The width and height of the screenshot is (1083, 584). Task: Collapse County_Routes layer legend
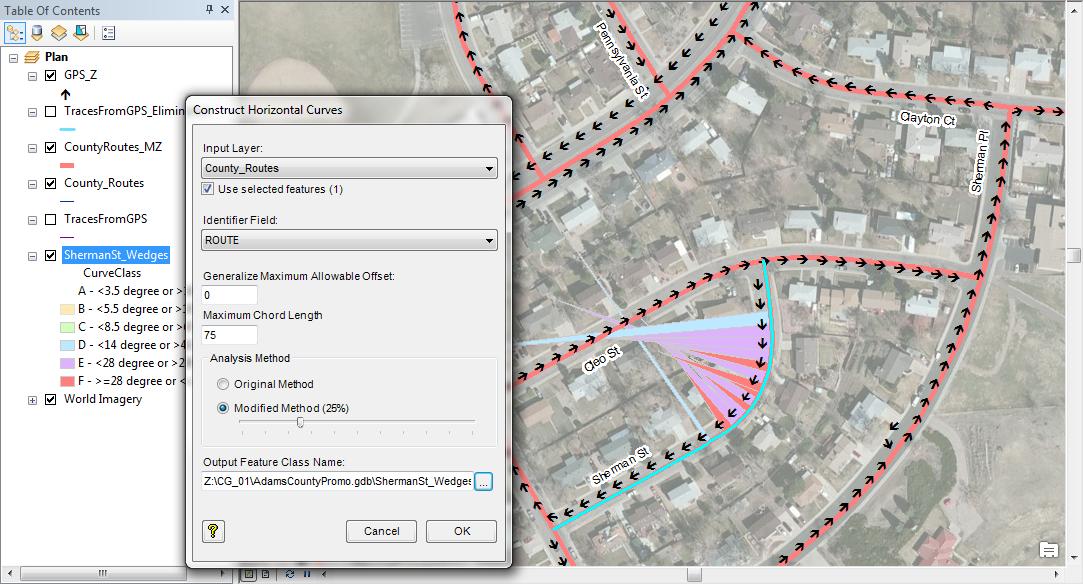click(x=32, y=184)
